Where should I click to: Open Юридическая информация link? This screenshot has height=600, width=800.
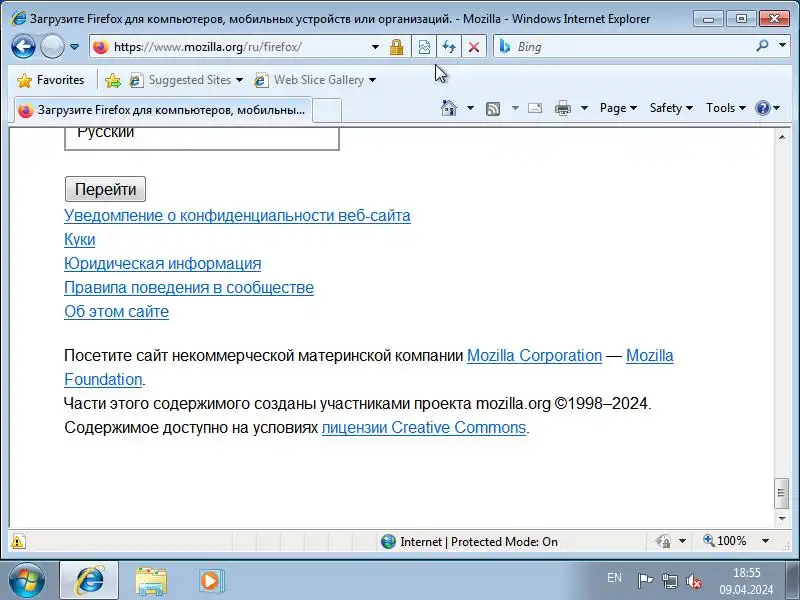[163, 264]
